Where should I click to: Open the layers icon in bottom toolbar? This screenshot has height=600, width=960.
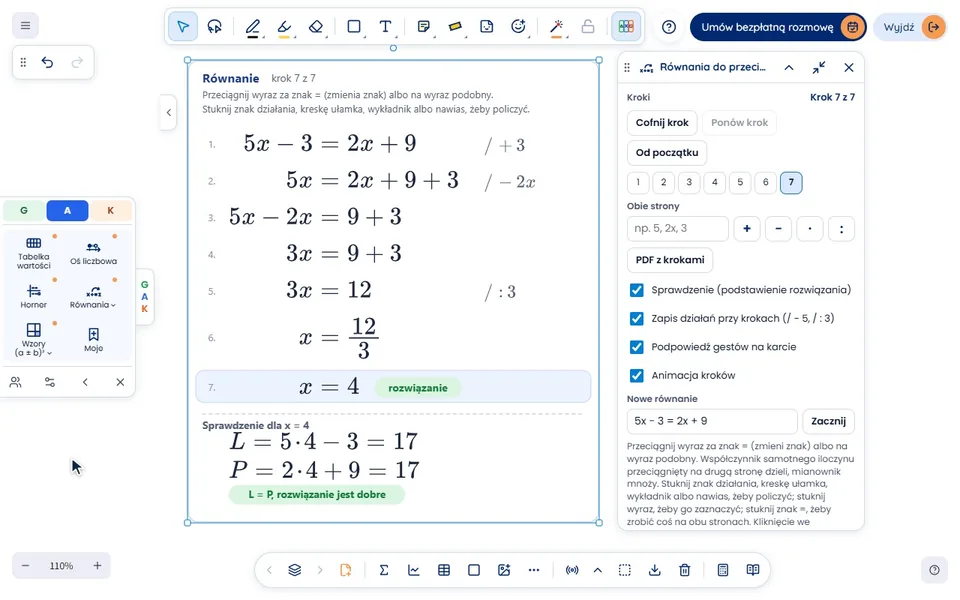(294, 570)
